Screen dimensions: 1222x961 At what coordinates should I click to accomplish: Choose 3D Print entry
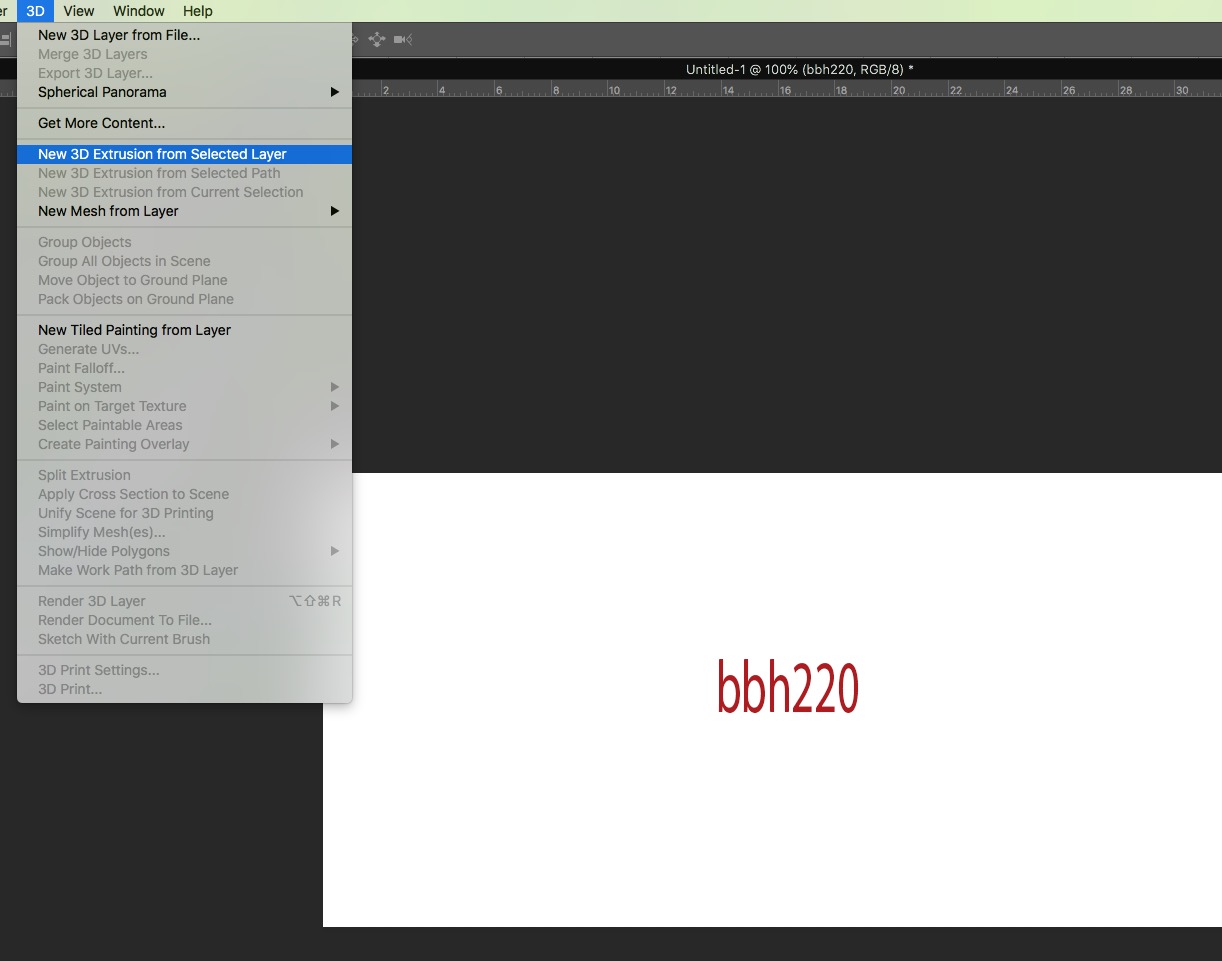click(x=184, y=689)
